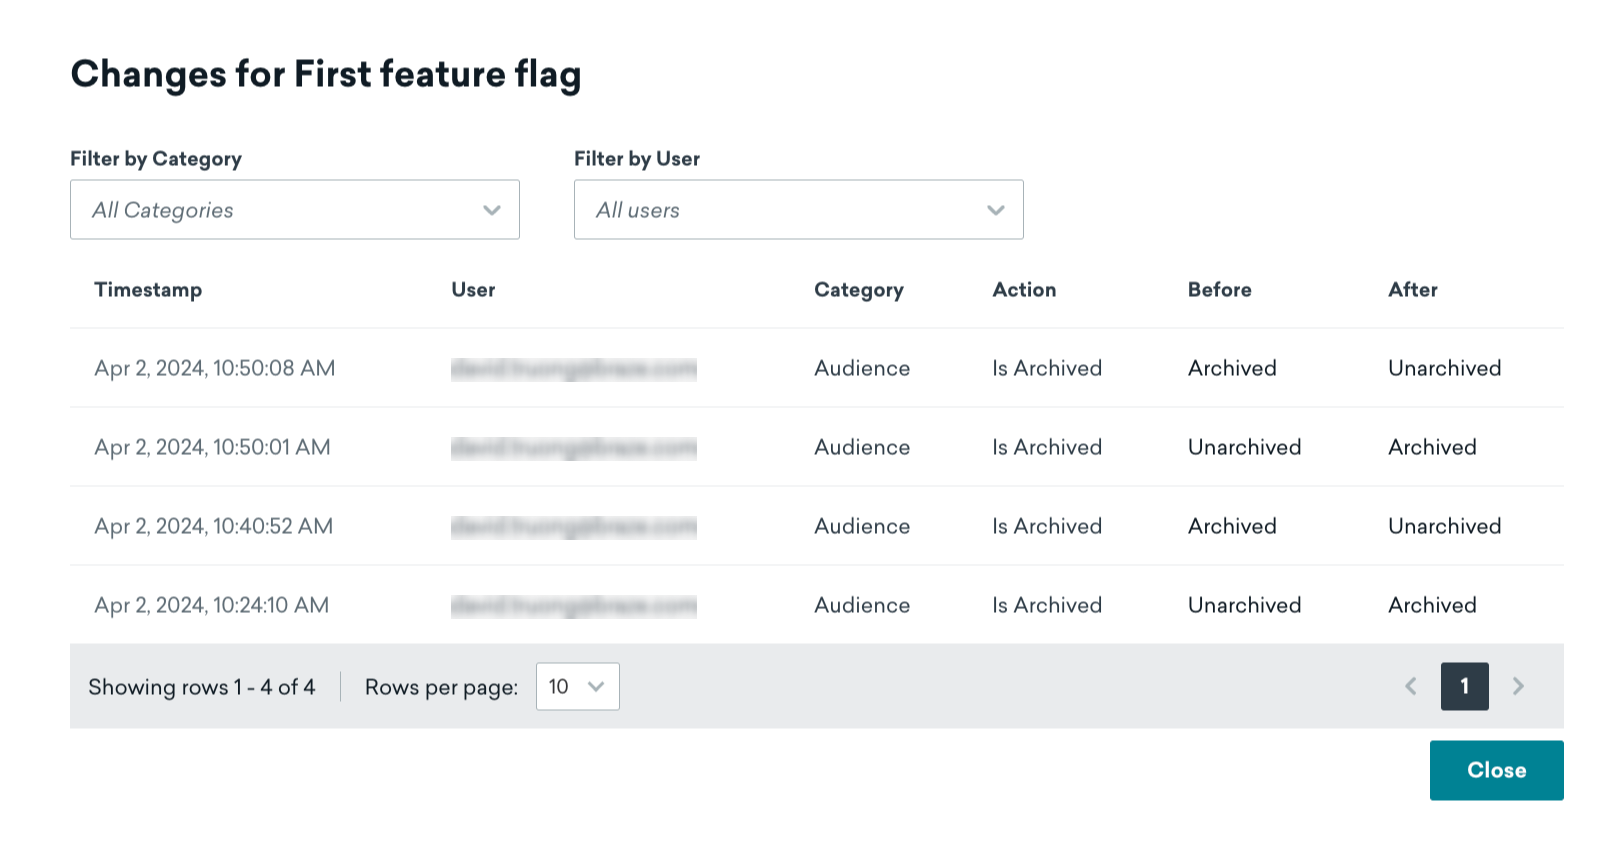Click Before value Archived in 10:40:52 row
This screenshot has height=852, width=1616.
[x=1232, y=526]
